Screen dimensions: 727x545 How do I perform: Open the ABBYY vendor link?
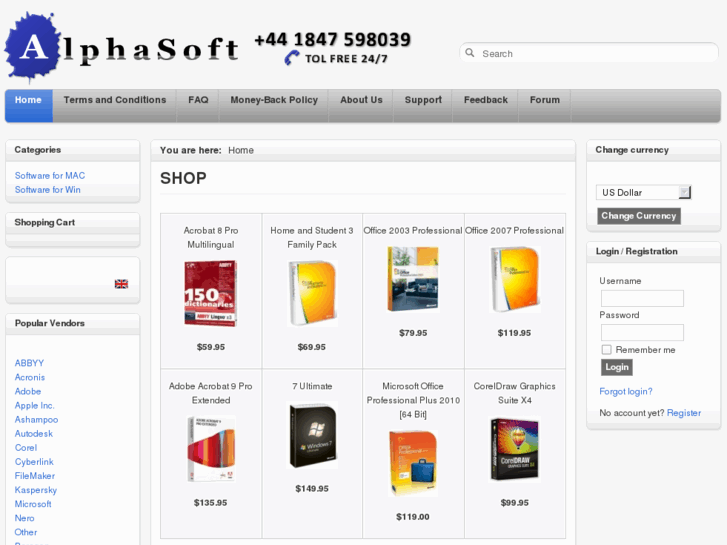[x=29, y=363]
